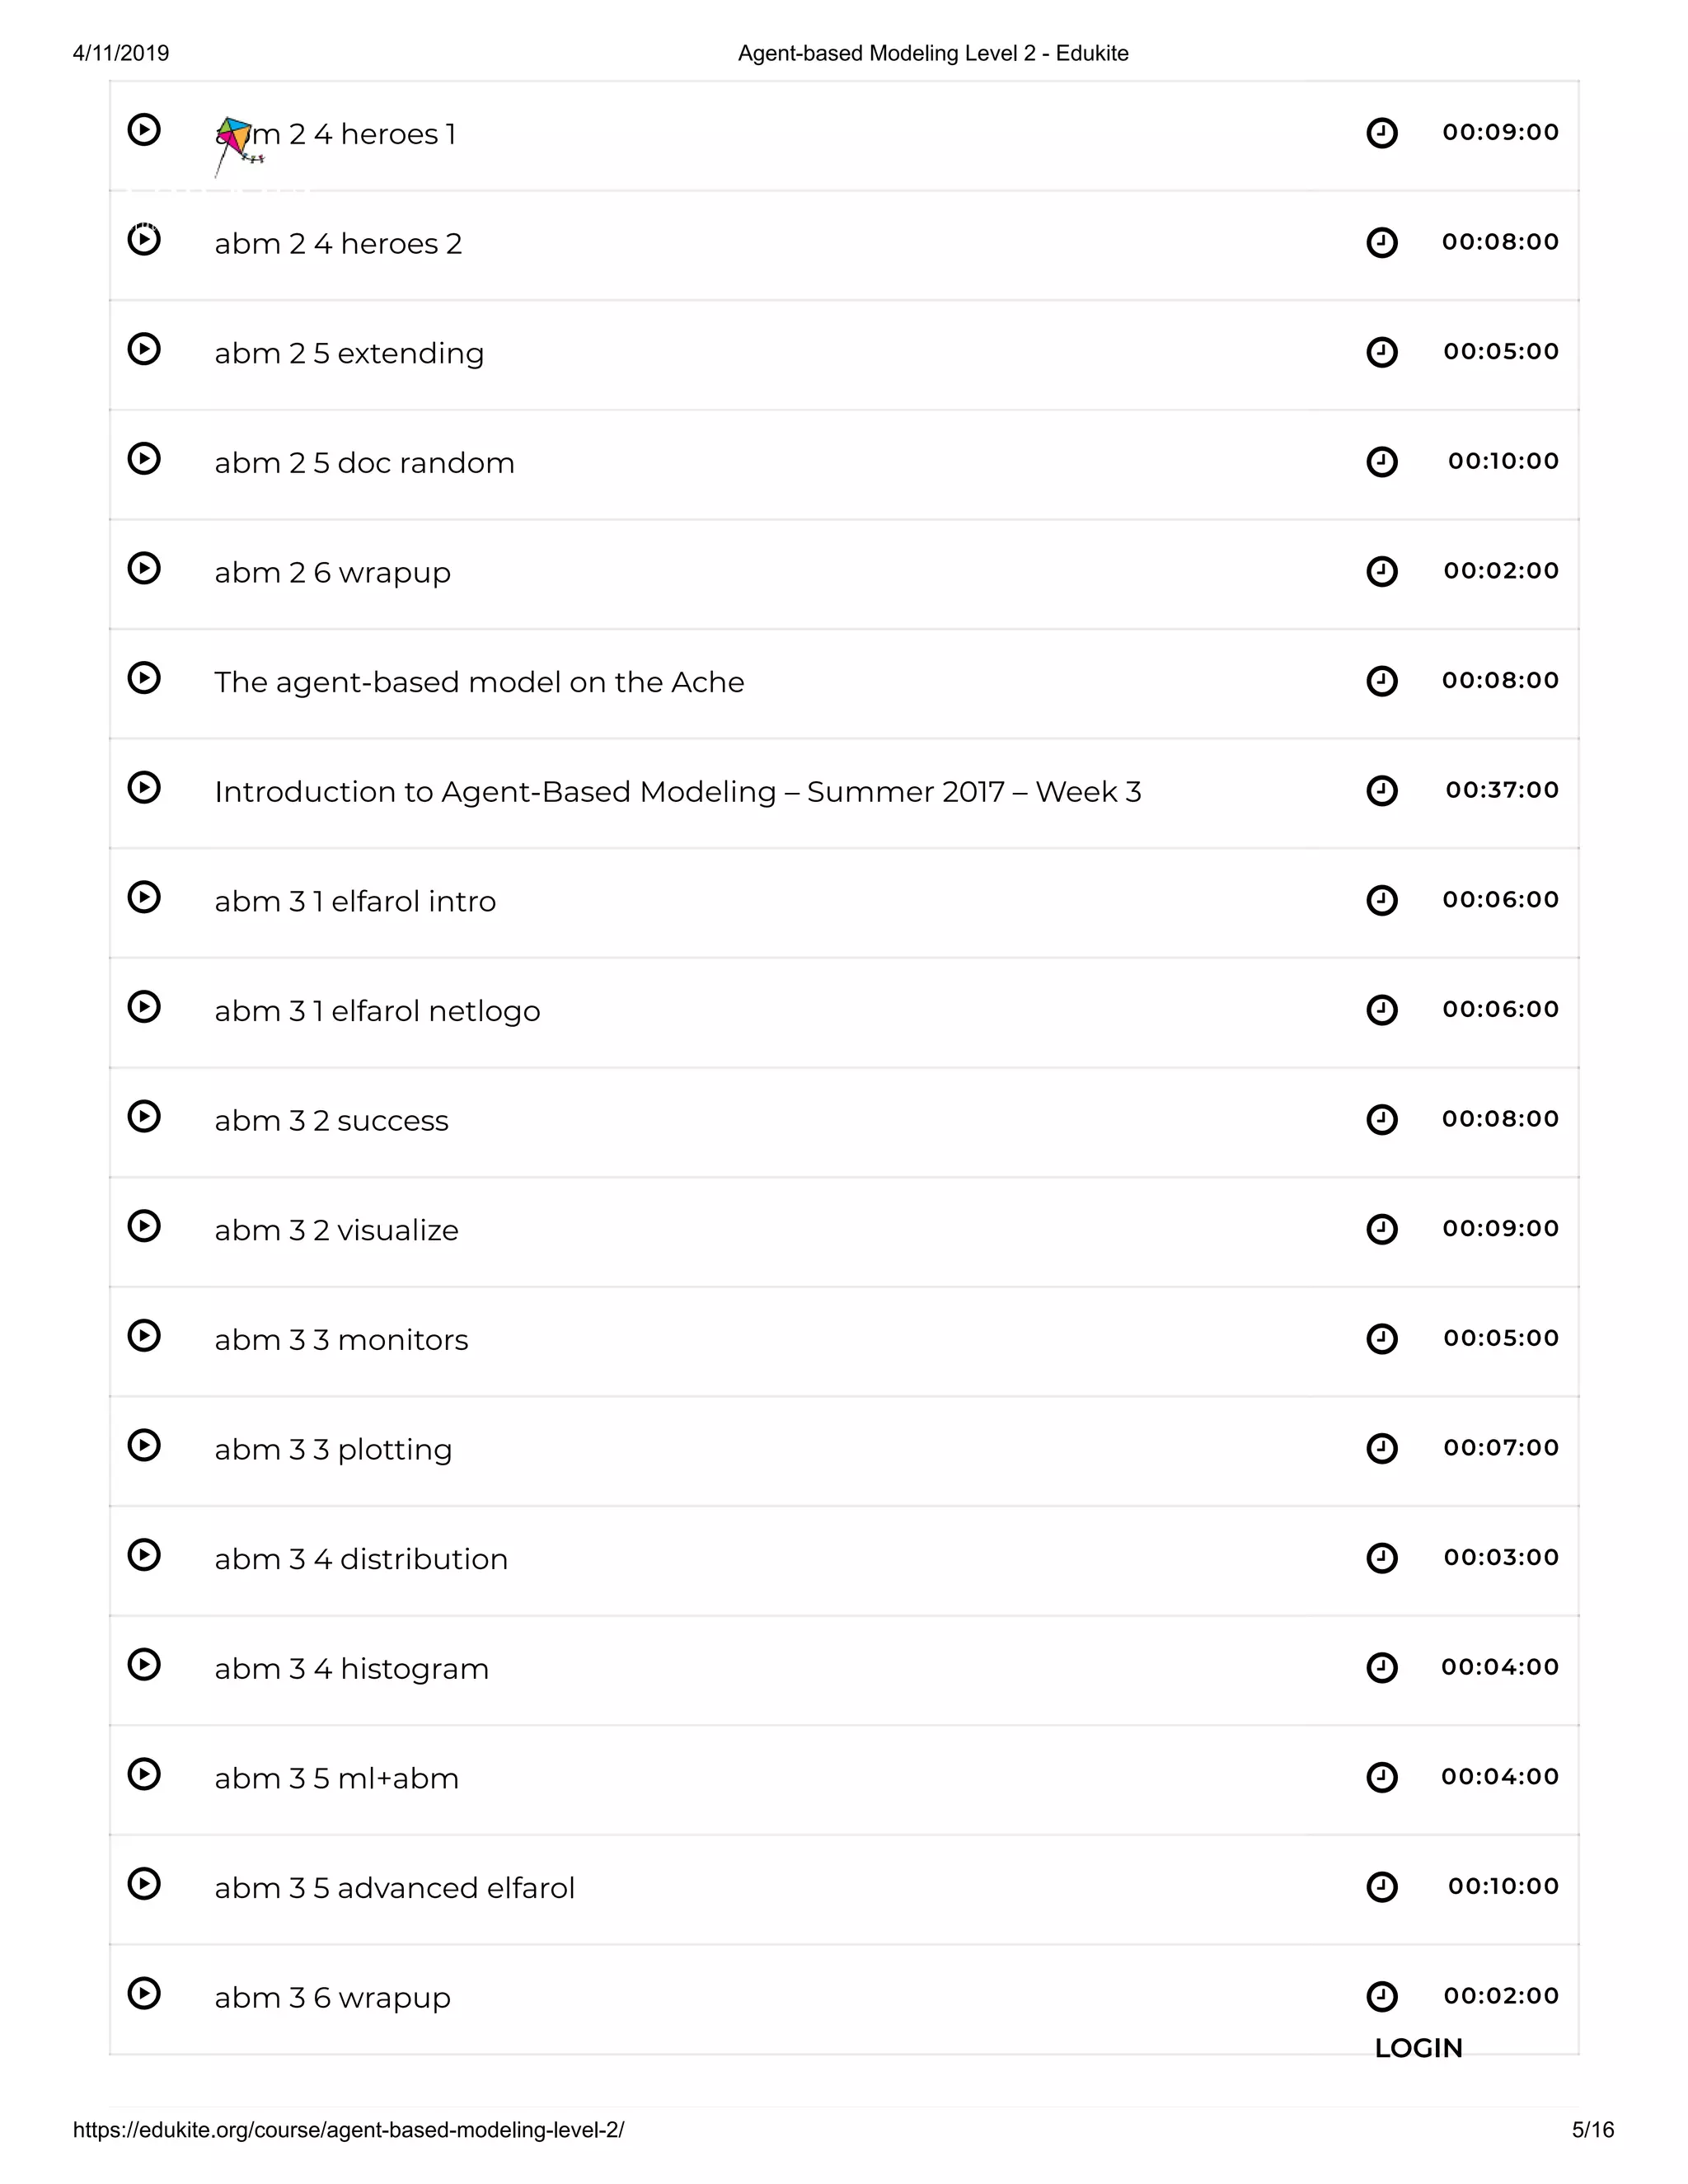Image resolution: width=1688 pixels, height=2184 pixels.
Task: Select the abm 3 1 elfarol intro lesson
Action: click(x=355, y=902)
